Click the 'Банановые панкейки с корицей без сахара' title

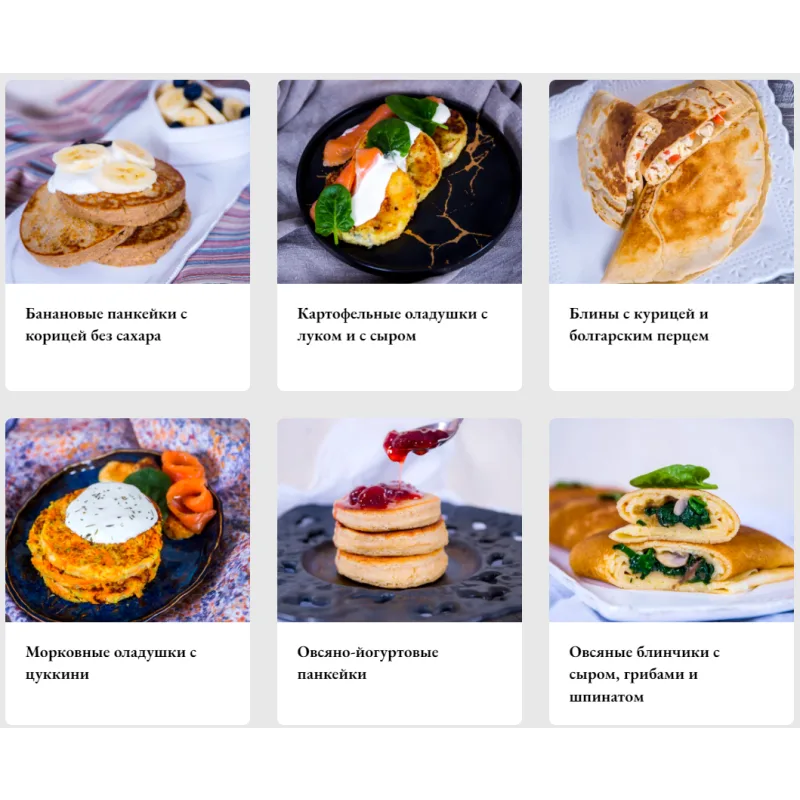[107, 324]
